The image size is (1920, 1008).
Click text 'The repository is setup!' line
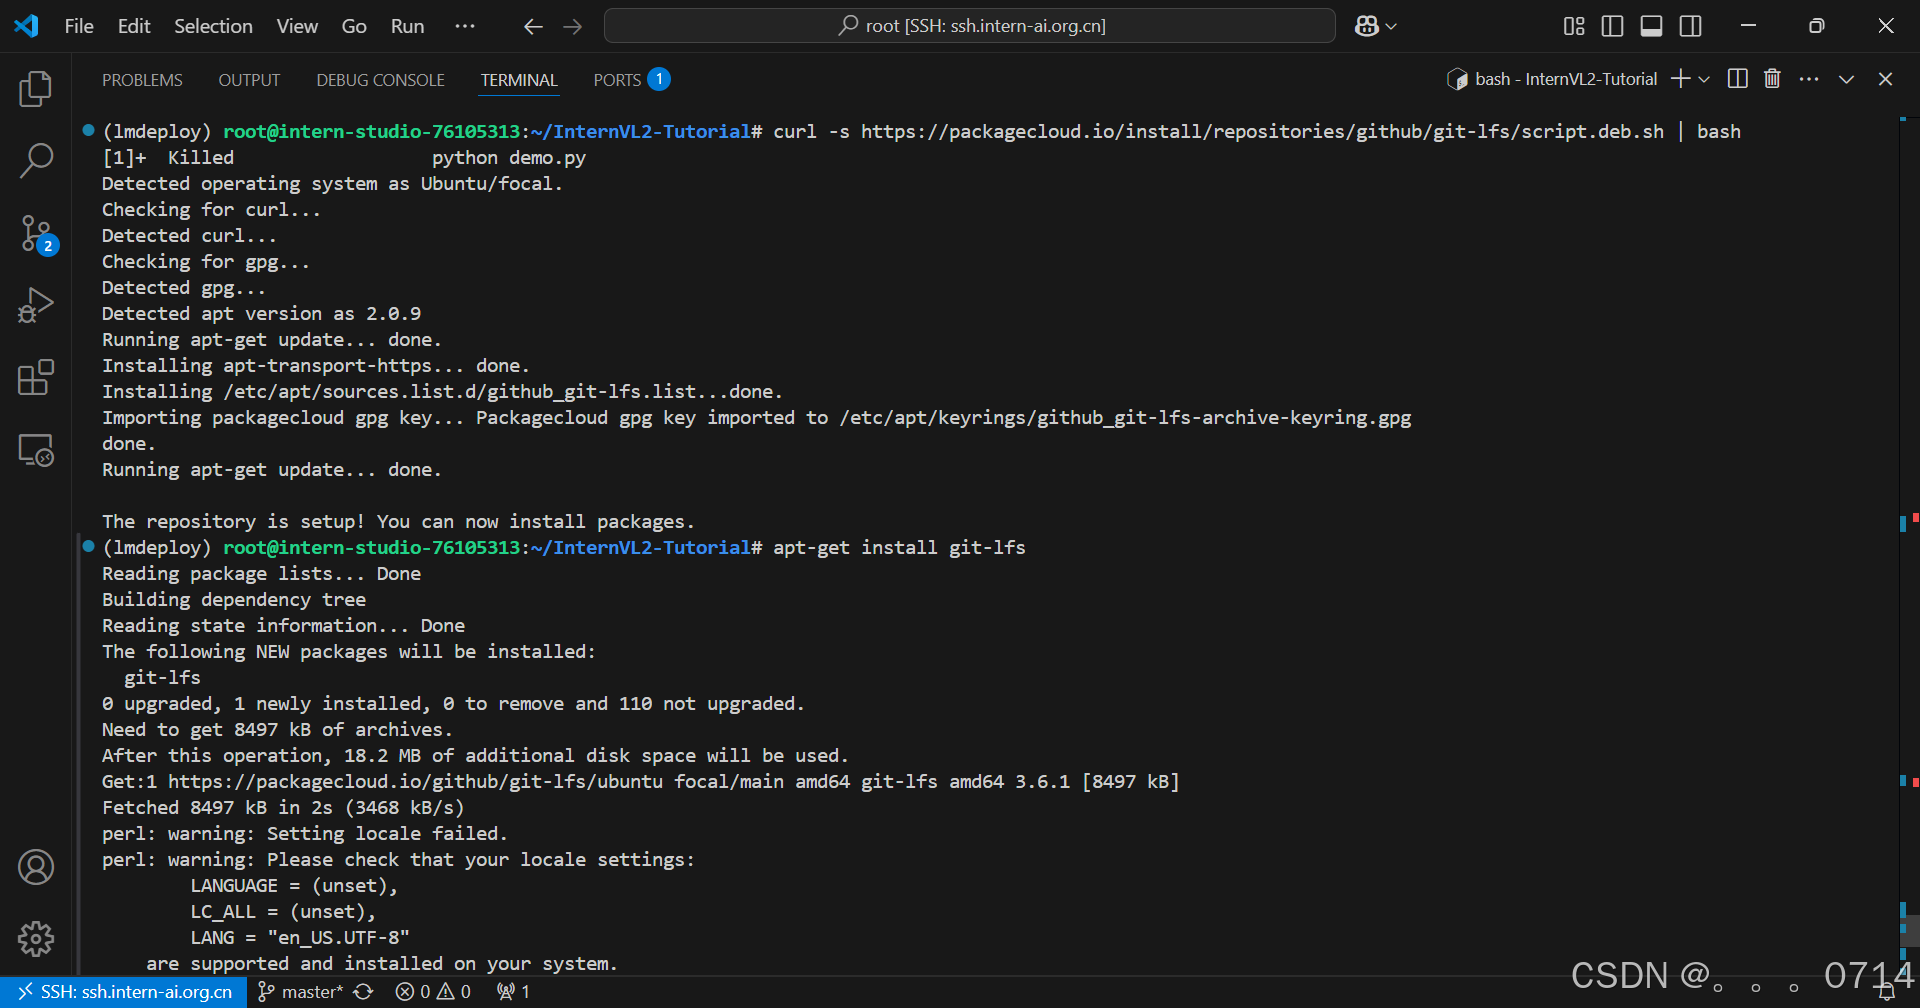(x=398, y=521)
